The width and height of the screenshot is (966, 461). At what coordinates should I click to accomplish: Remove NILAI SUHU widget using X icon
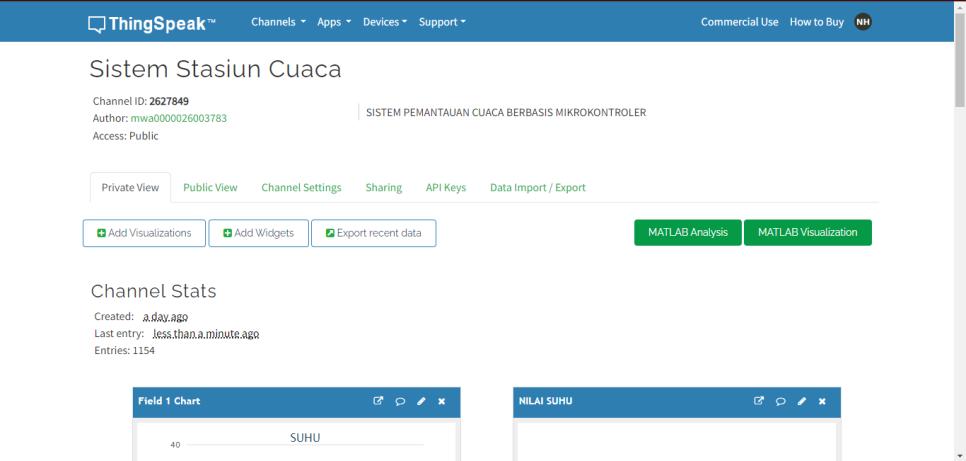(822, 401)
